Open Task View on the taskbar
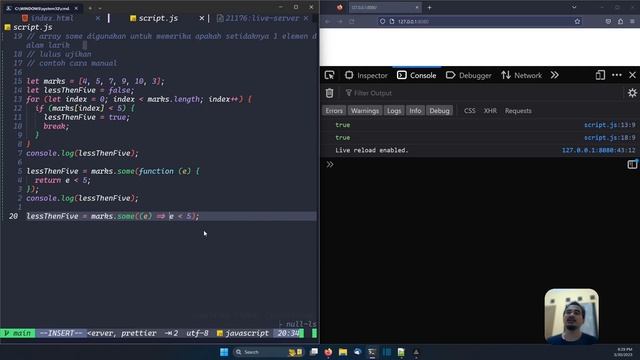The image size is (640, 360). coord(314,352)
